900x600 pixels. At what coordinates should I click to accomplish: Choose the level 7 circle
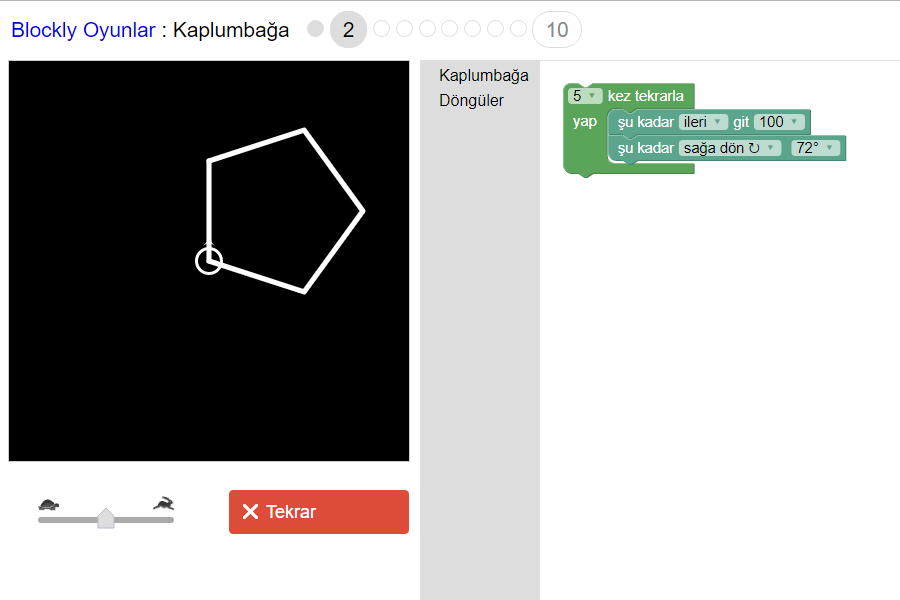[473, 29]
